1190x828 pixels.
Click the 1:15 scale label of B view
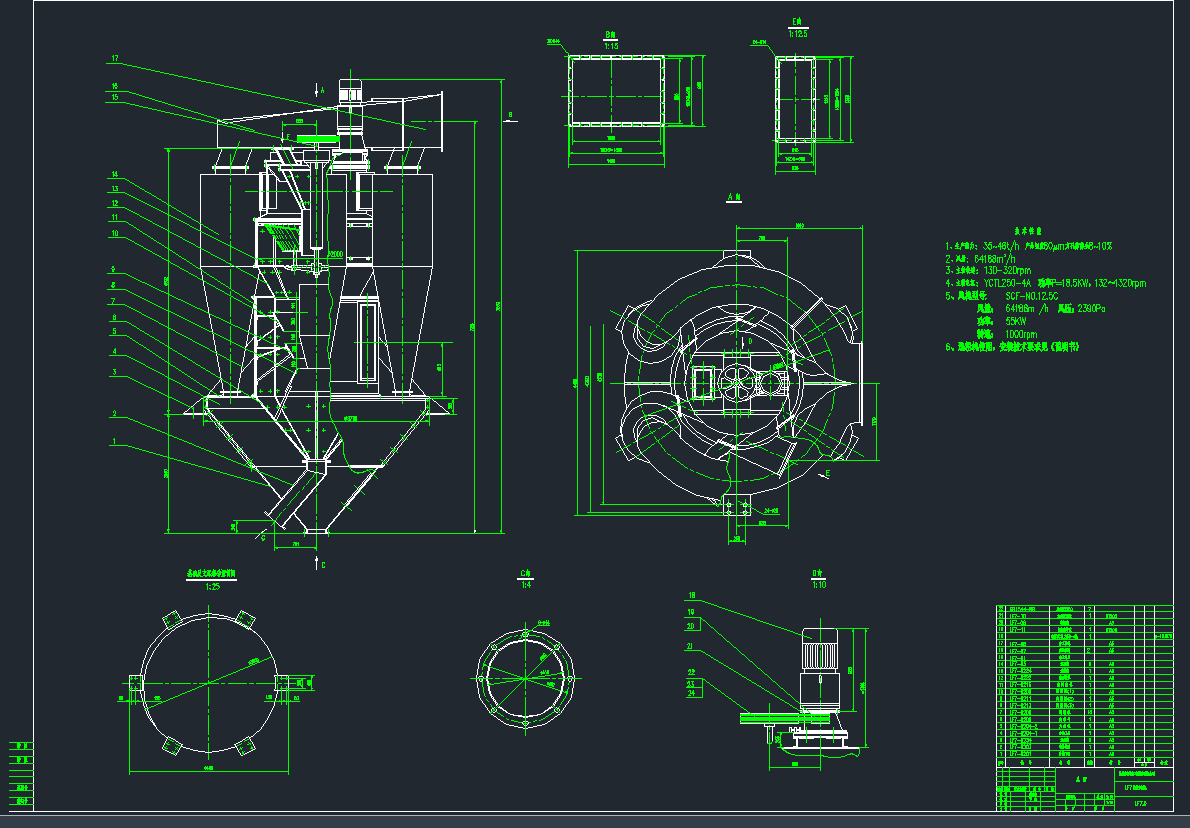(610, 46)
